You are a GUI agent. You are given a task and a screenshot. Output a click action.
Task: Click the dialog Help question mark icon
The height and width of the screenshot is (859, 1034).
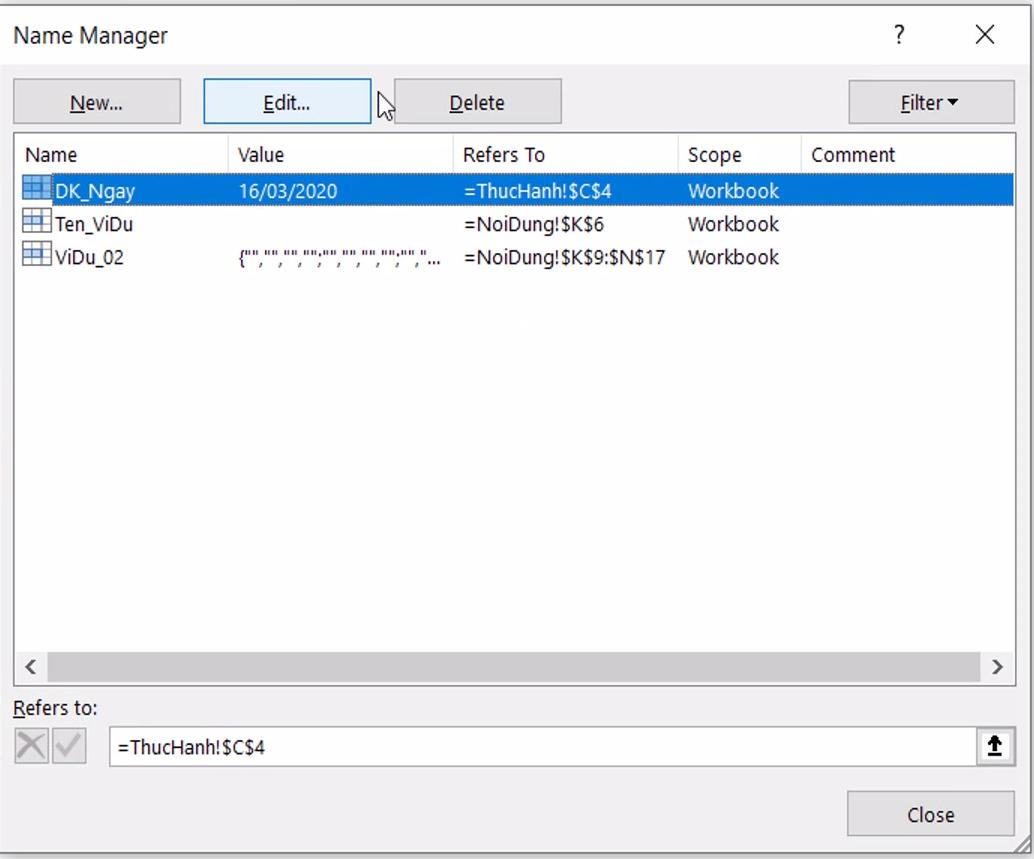[898, 34]
